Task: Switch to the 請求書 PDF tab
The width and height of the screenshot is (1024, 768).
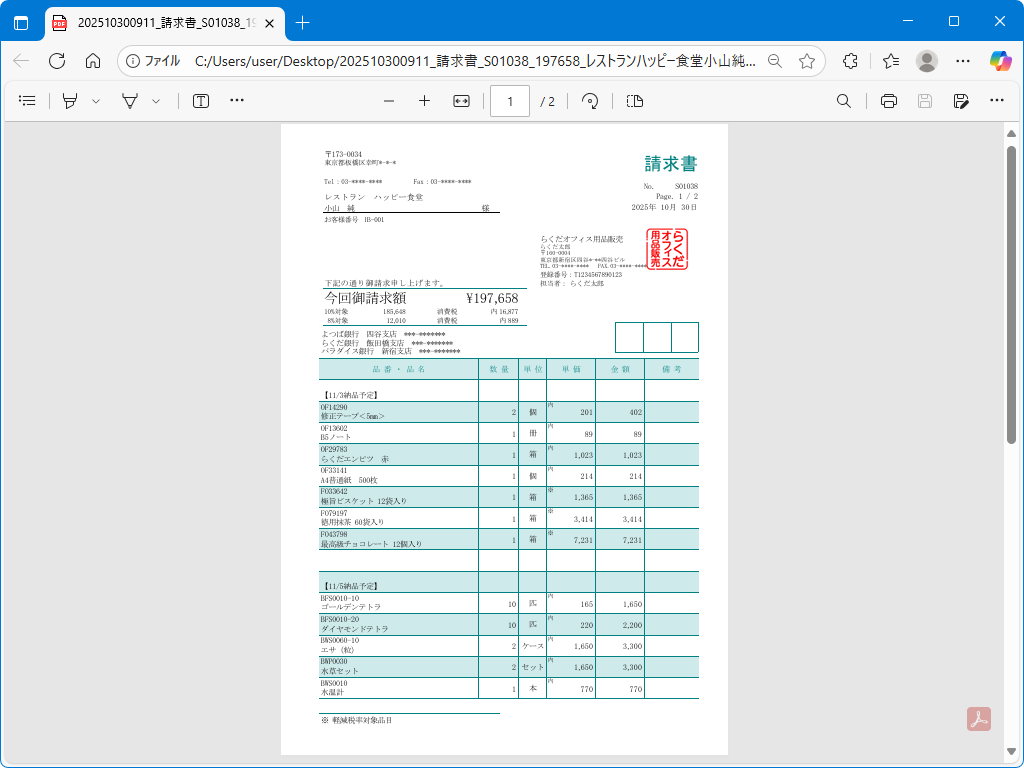Action: click(160, 22)
